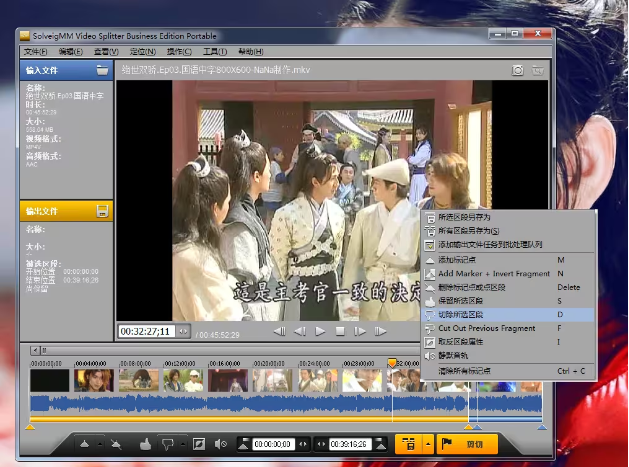
Task: Toggle the audio mute speaker icon
Action: tap(221, 443)
